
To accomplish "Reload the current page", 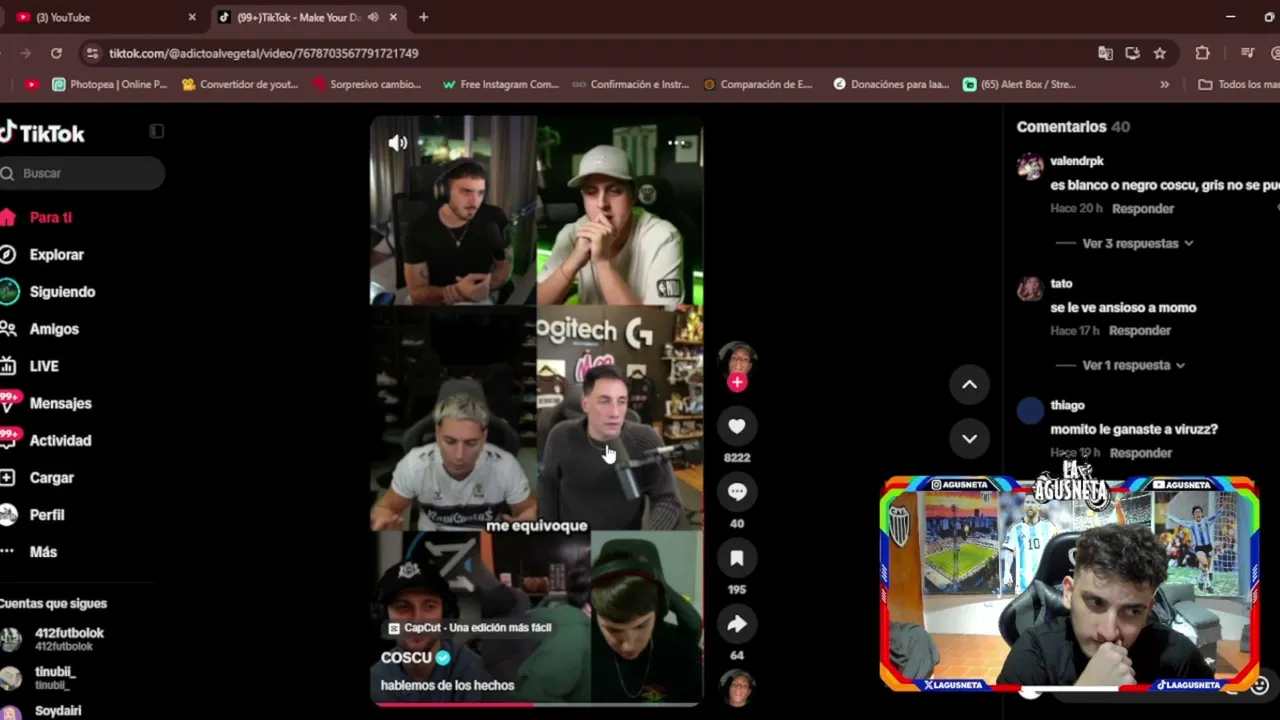I will tap(56, 53).
